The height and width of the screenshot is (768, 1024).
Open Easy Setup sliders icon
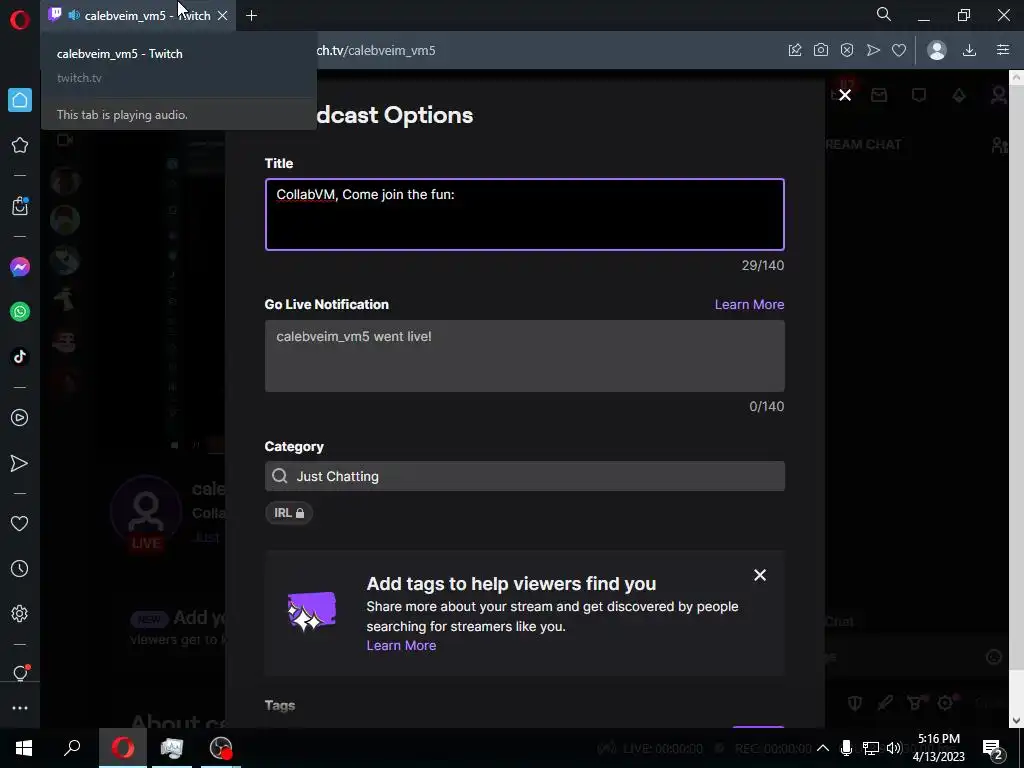1003,50
